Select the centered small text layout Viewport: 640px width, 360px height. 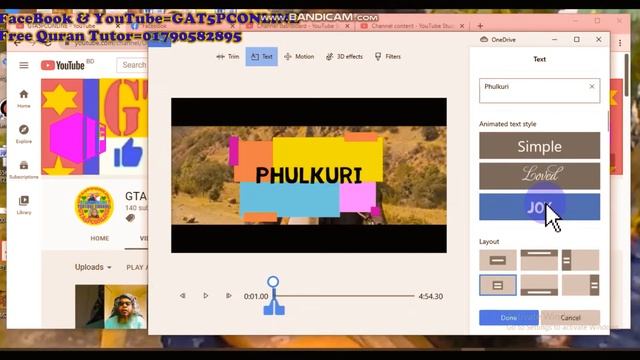tap(498, 260)
